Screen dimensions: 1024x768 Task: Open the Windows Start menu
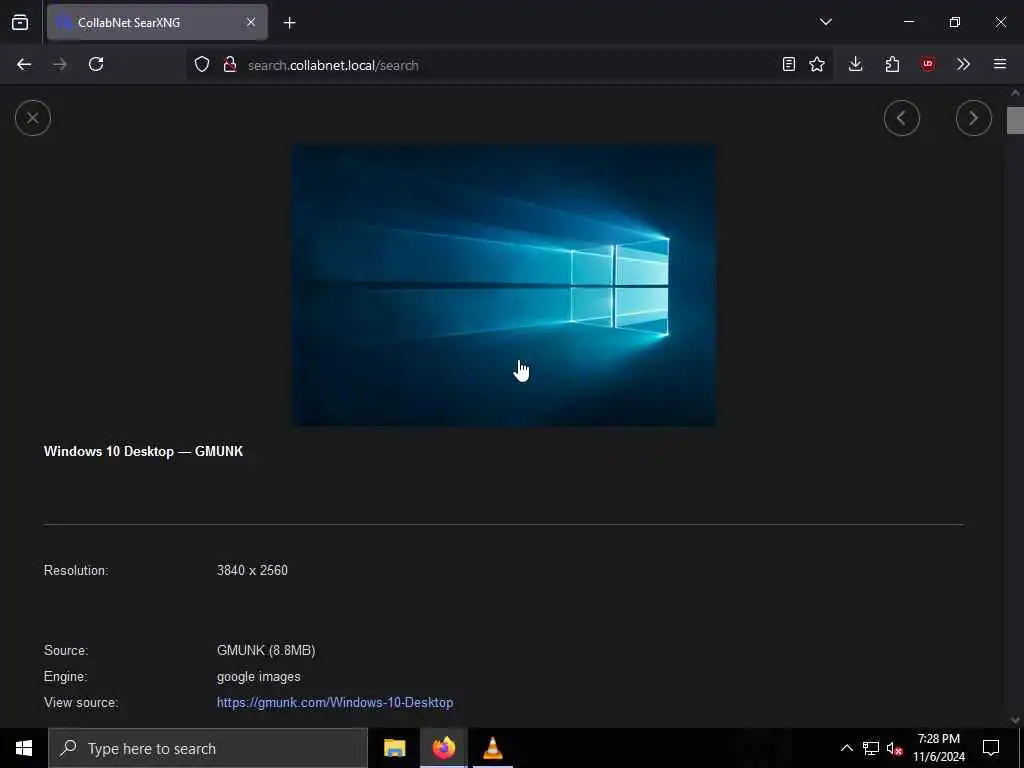pos(24,748)
